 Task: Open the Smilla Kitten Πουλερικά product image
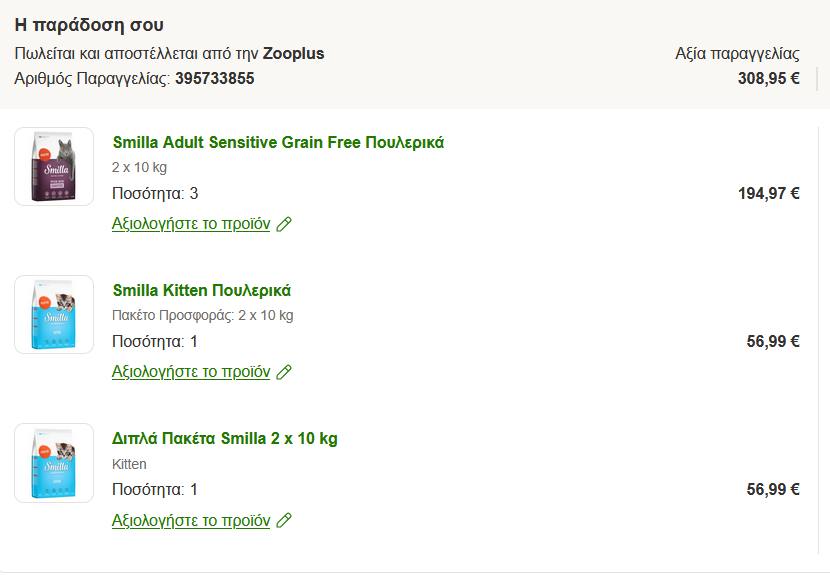click(x=54, y=314)
